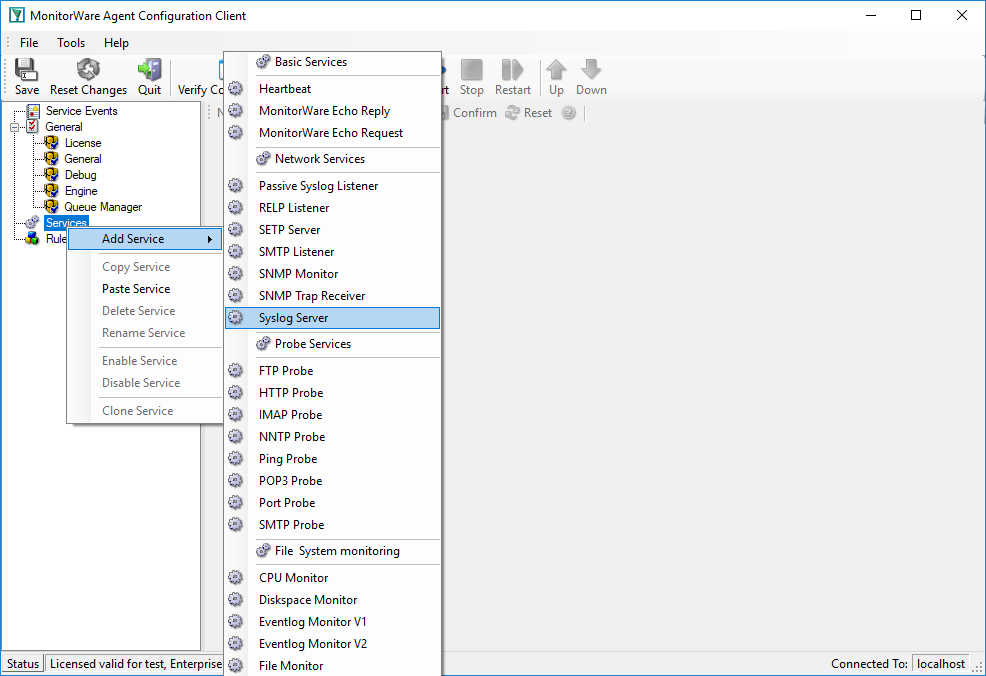This screenshot has width=986, height=676.
Task: Open the Add Service submenu arrow
Action: coord(210,239)
